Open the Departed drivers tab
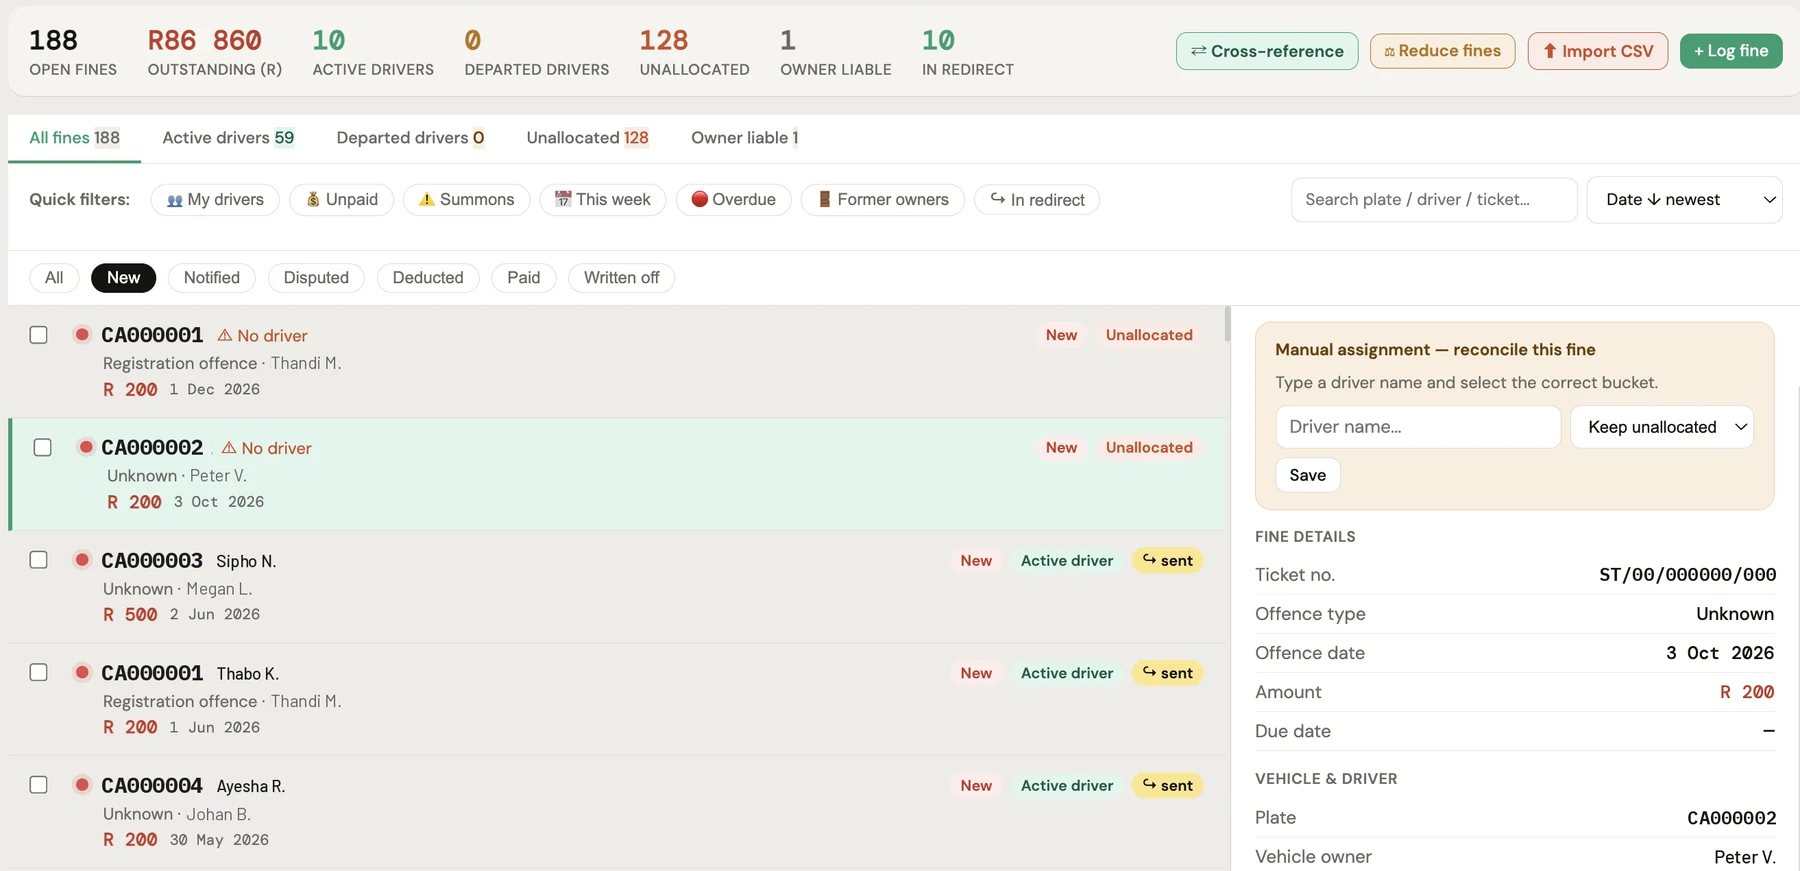This screenshot has height=871, width=1800. point(410,138)
